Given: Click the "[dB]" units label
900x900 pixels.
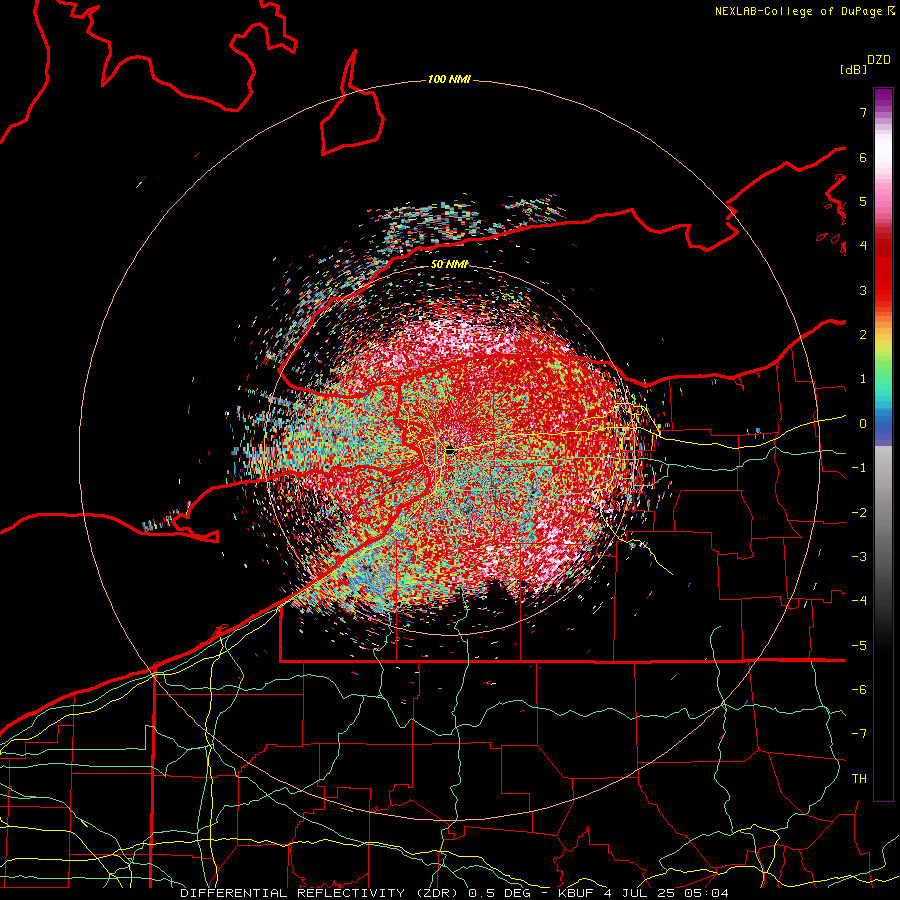Looking at the screenshot, I should click(x=853, y=69).
